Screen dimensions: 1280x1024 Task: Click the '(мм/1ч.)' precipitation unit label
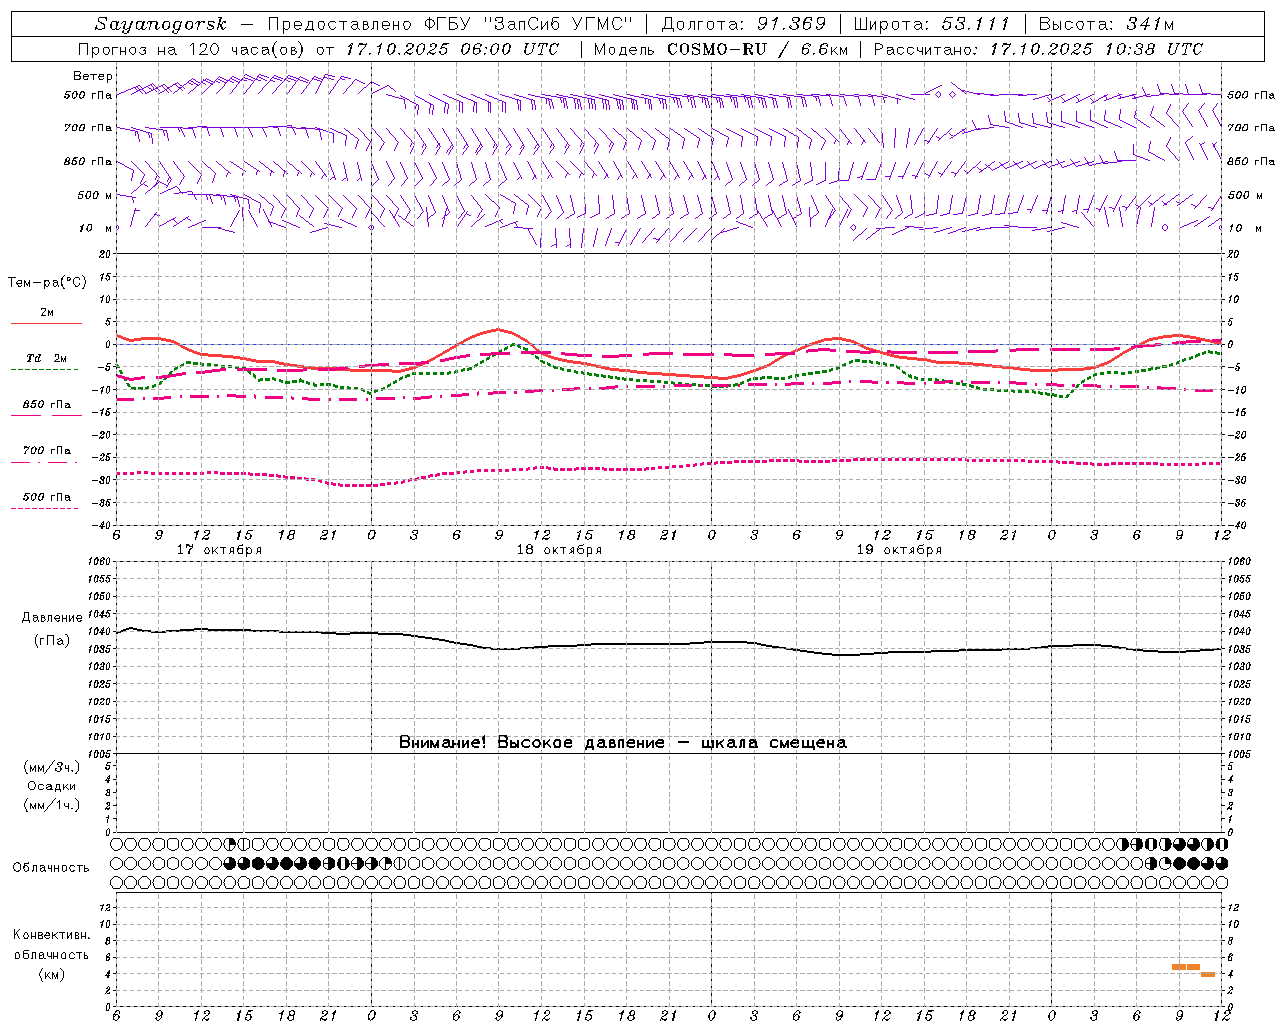point(51,805)
